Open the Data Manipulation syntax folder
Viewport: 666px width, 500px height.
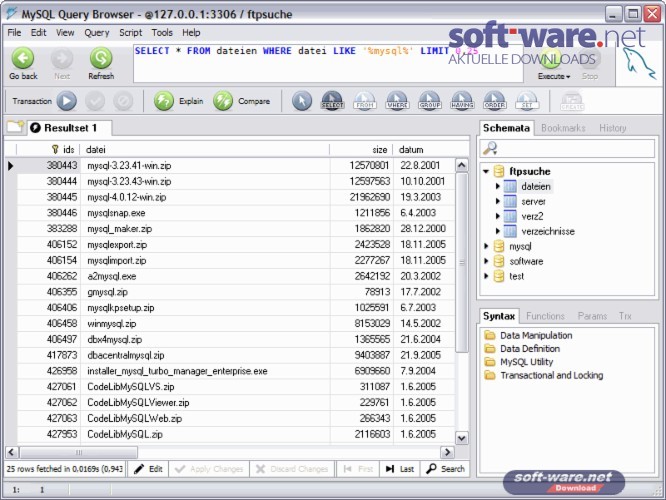[x=528, y=335]
